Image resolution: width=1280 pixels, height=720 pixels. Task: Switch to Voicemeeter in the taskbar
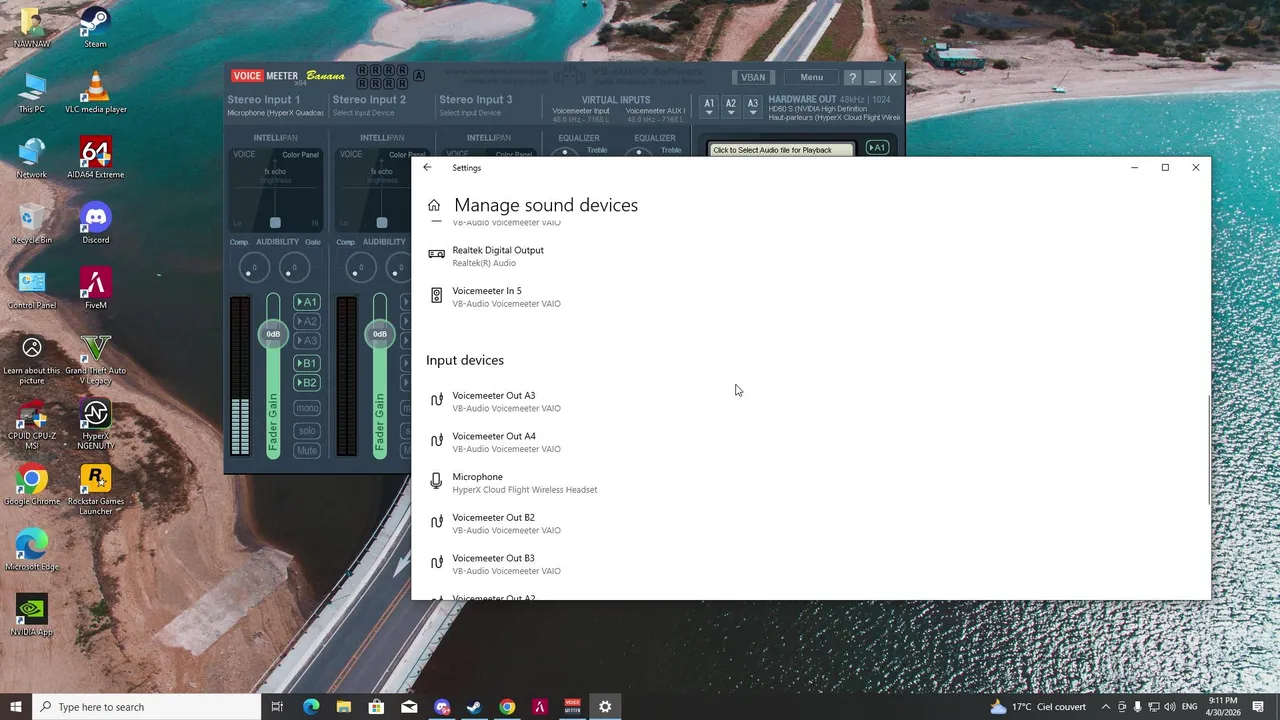tap(572, 707)
